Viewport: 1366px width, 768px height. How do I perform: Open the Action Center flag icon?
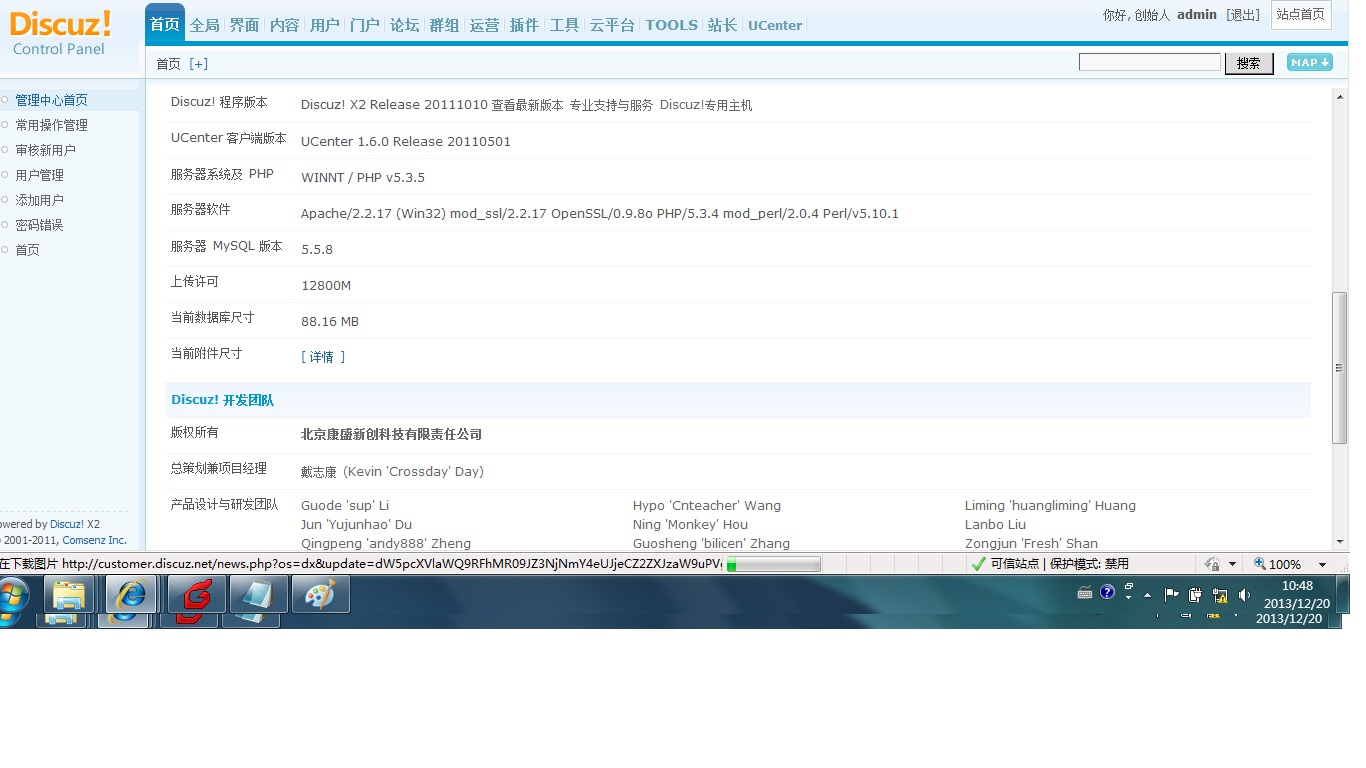pos(1172,594)
